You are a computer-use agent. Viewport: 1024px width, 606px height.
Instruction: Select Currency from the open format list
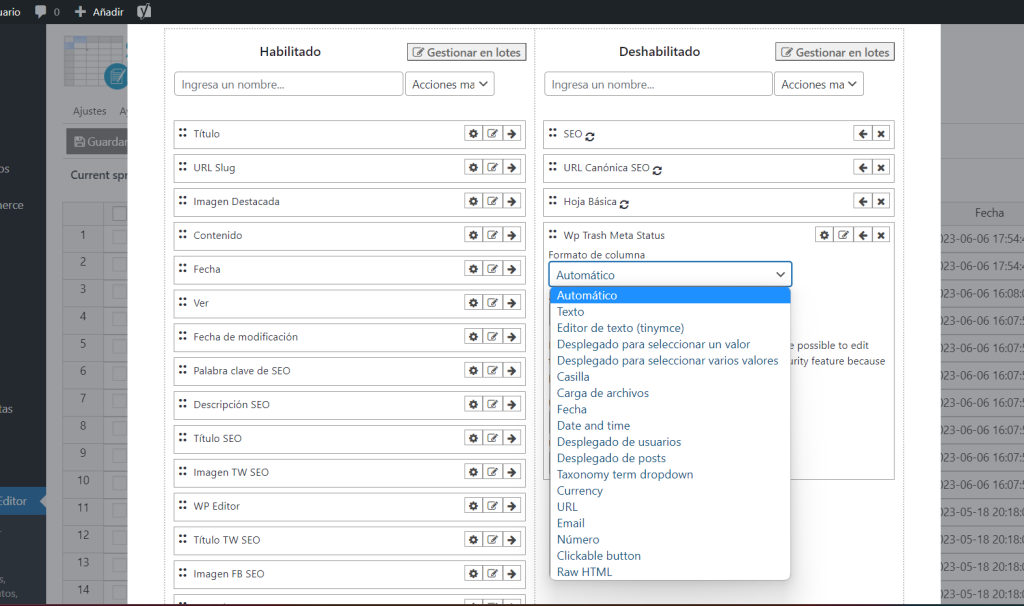point(579,490)
